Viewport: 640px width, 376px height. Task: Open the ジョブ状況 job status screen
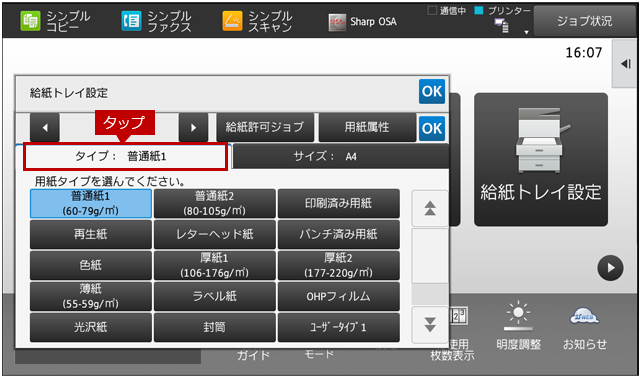[x=584, y=21]
